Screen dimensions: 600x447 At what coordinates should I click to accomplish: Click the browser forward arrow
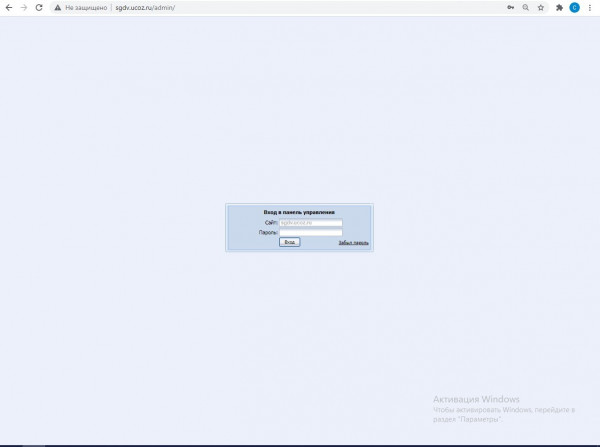coord(24,7)
